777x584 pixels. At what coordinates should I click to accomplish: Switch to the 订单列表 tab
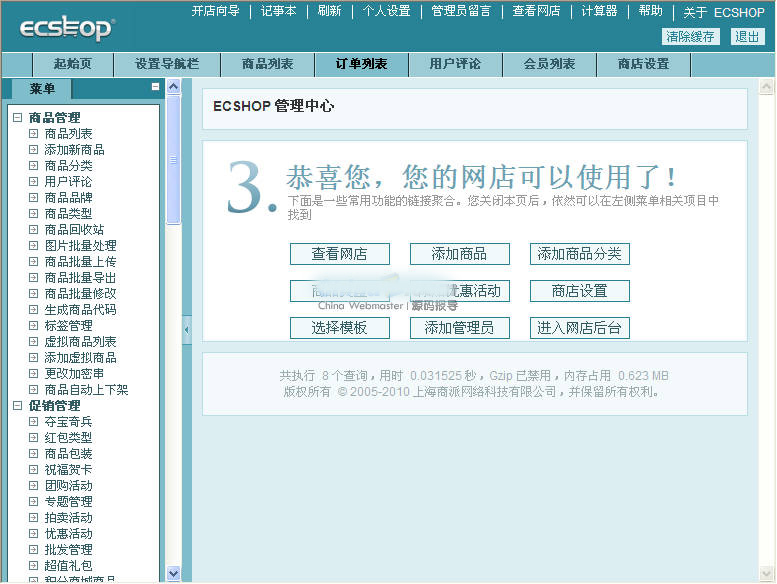361,64
